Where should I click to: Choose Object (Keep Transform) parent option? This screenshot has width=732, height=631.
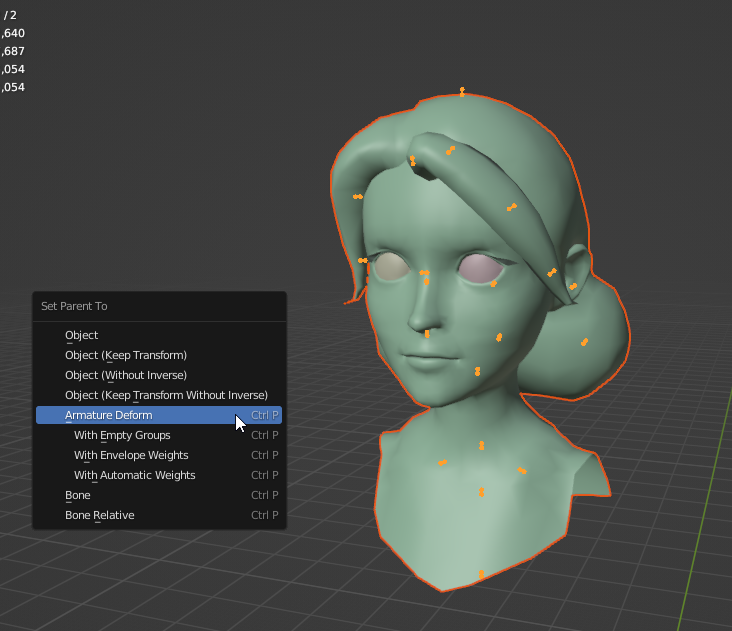tap(159, 355)
